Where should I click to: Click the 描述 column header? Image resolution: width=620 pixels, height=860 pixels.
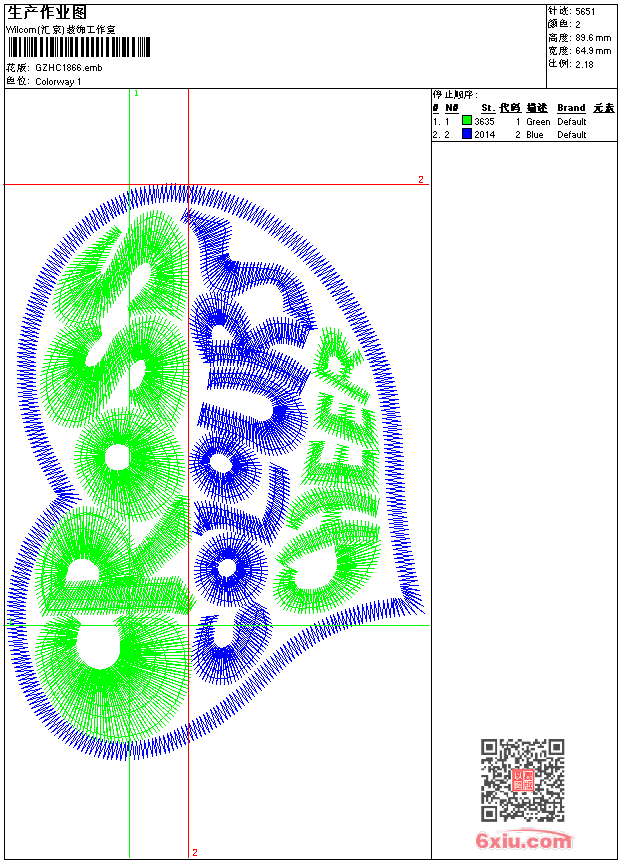[537, 108]
